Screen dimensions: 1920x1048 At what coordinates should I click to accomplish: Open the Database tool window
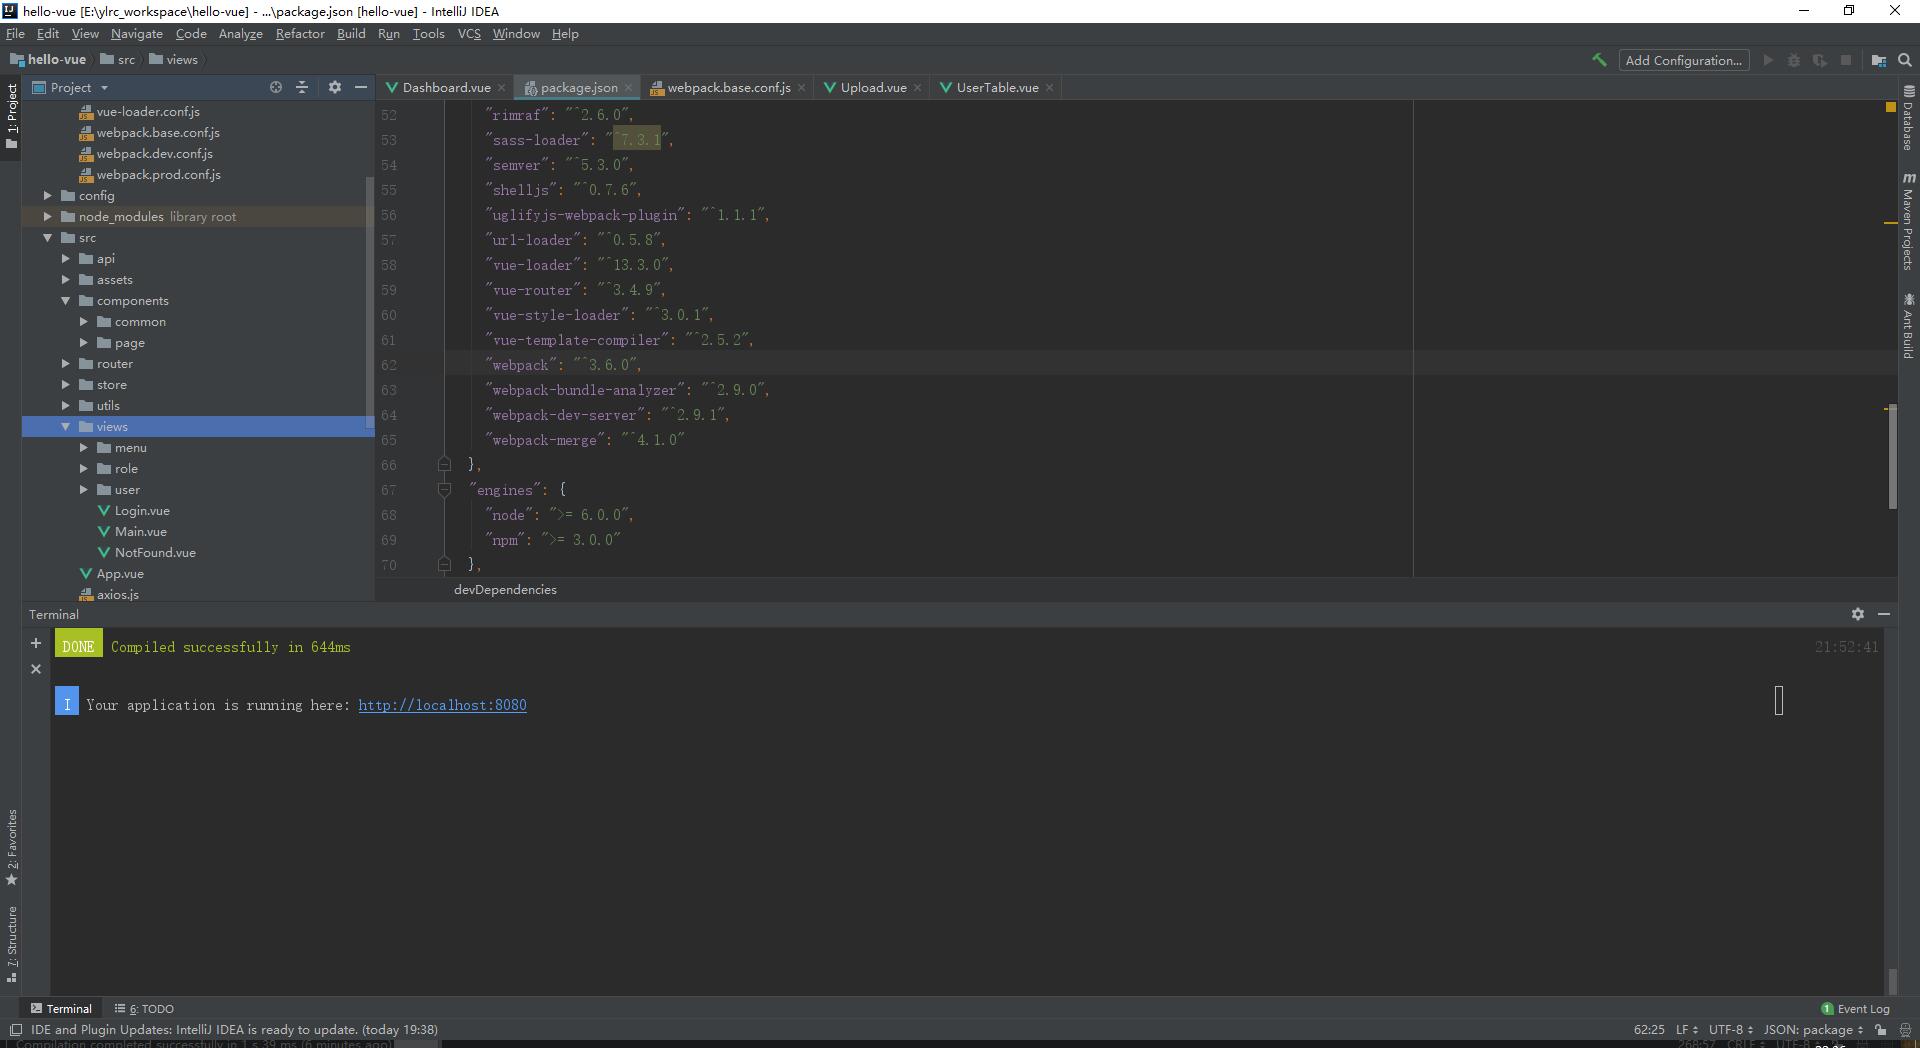point(1908,118)
